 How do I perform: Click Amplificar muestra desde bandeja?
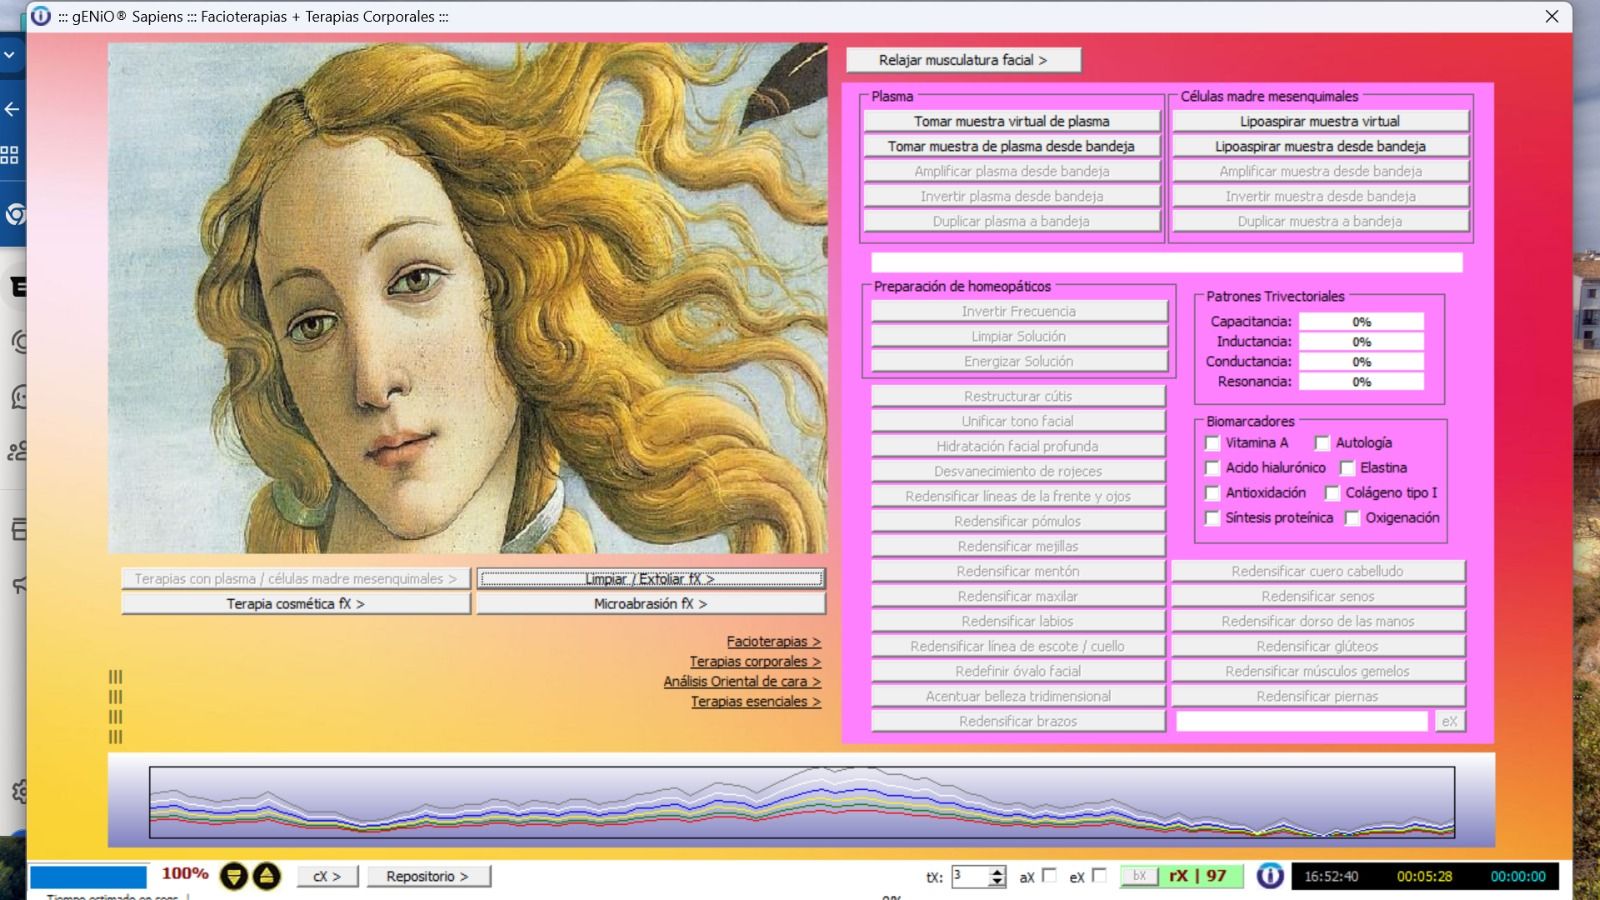tap(1320, 171)
